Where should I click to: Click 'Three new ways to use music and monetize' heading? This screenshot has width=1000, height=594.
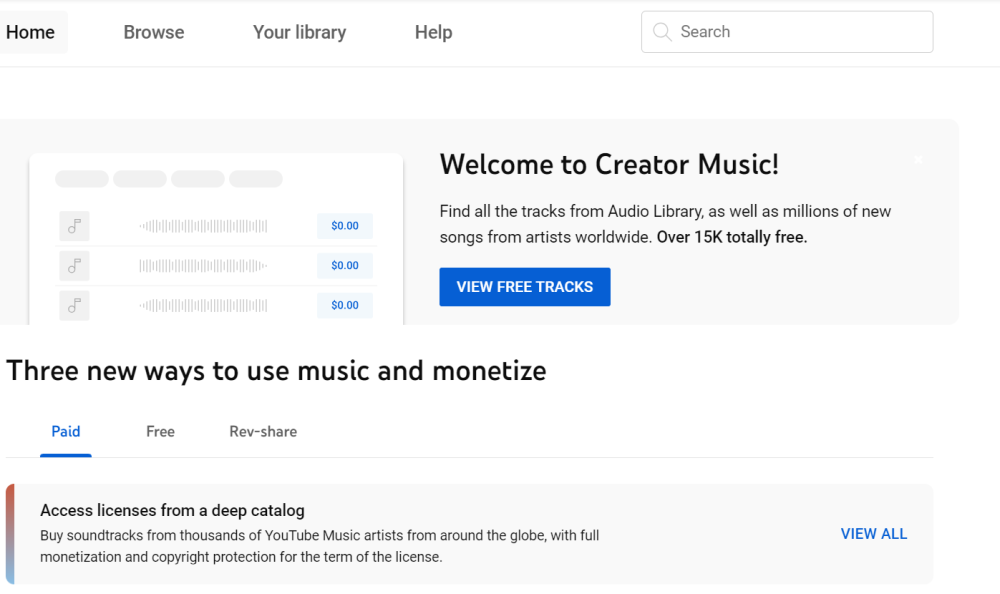276,371
